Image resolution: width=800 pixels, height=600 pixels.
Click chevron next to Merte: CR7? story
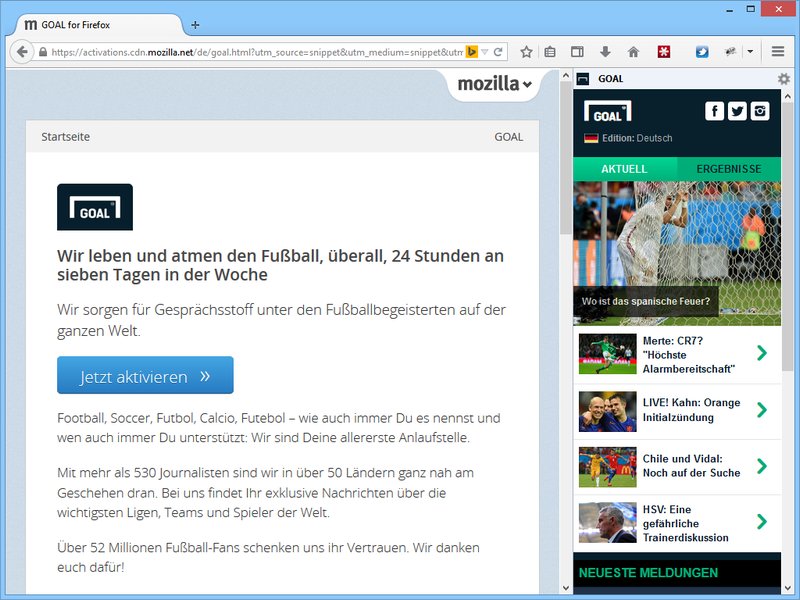(x=762, y=353)
